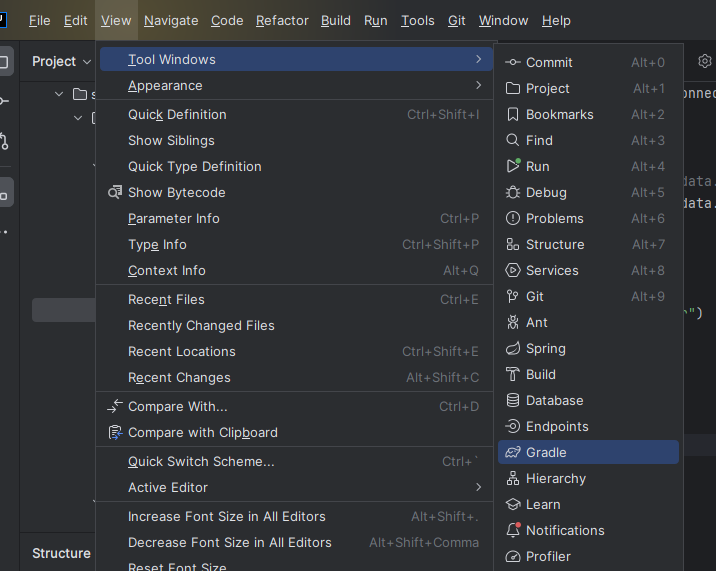Screen dimensions: 716x571
Task: Open the Navigate menu
Action: tap(171, 21)
